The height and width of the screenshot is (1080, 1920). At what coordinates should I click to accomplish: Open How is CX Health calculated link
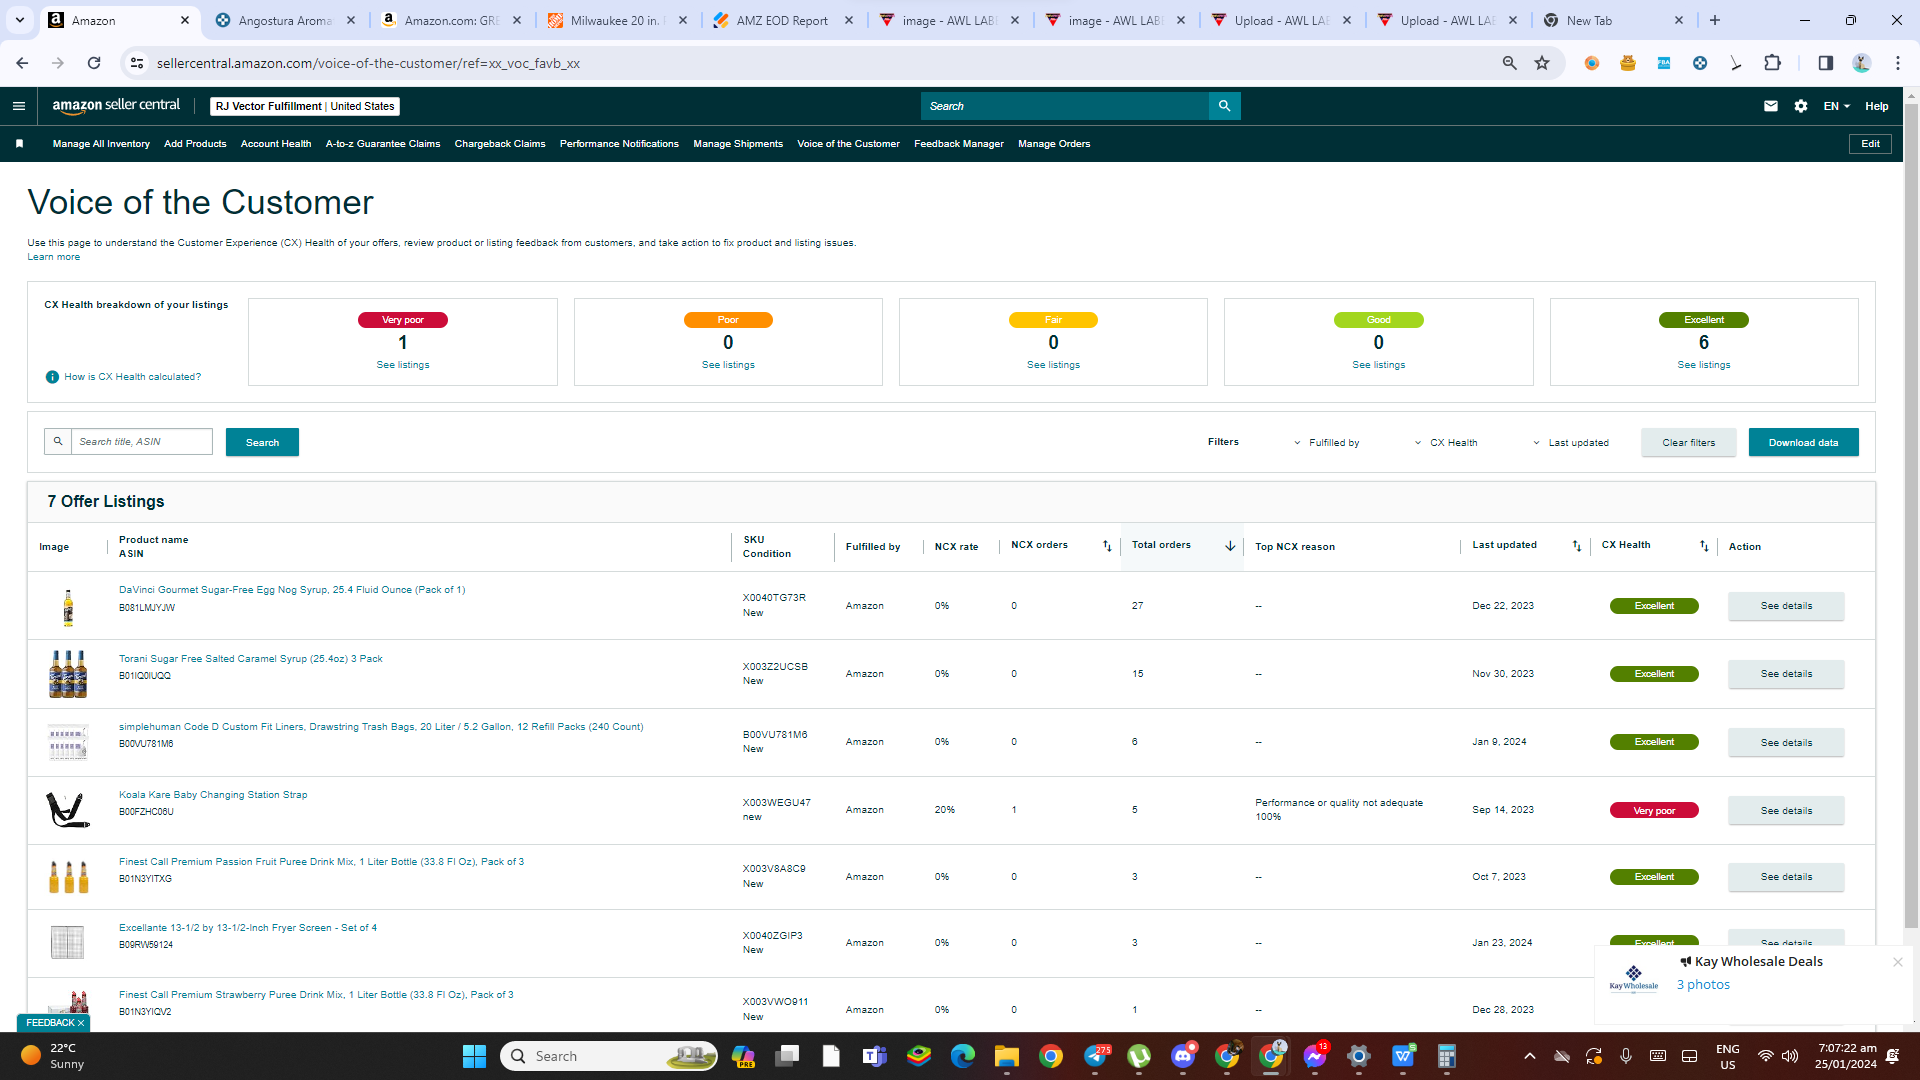coord(133,377)
